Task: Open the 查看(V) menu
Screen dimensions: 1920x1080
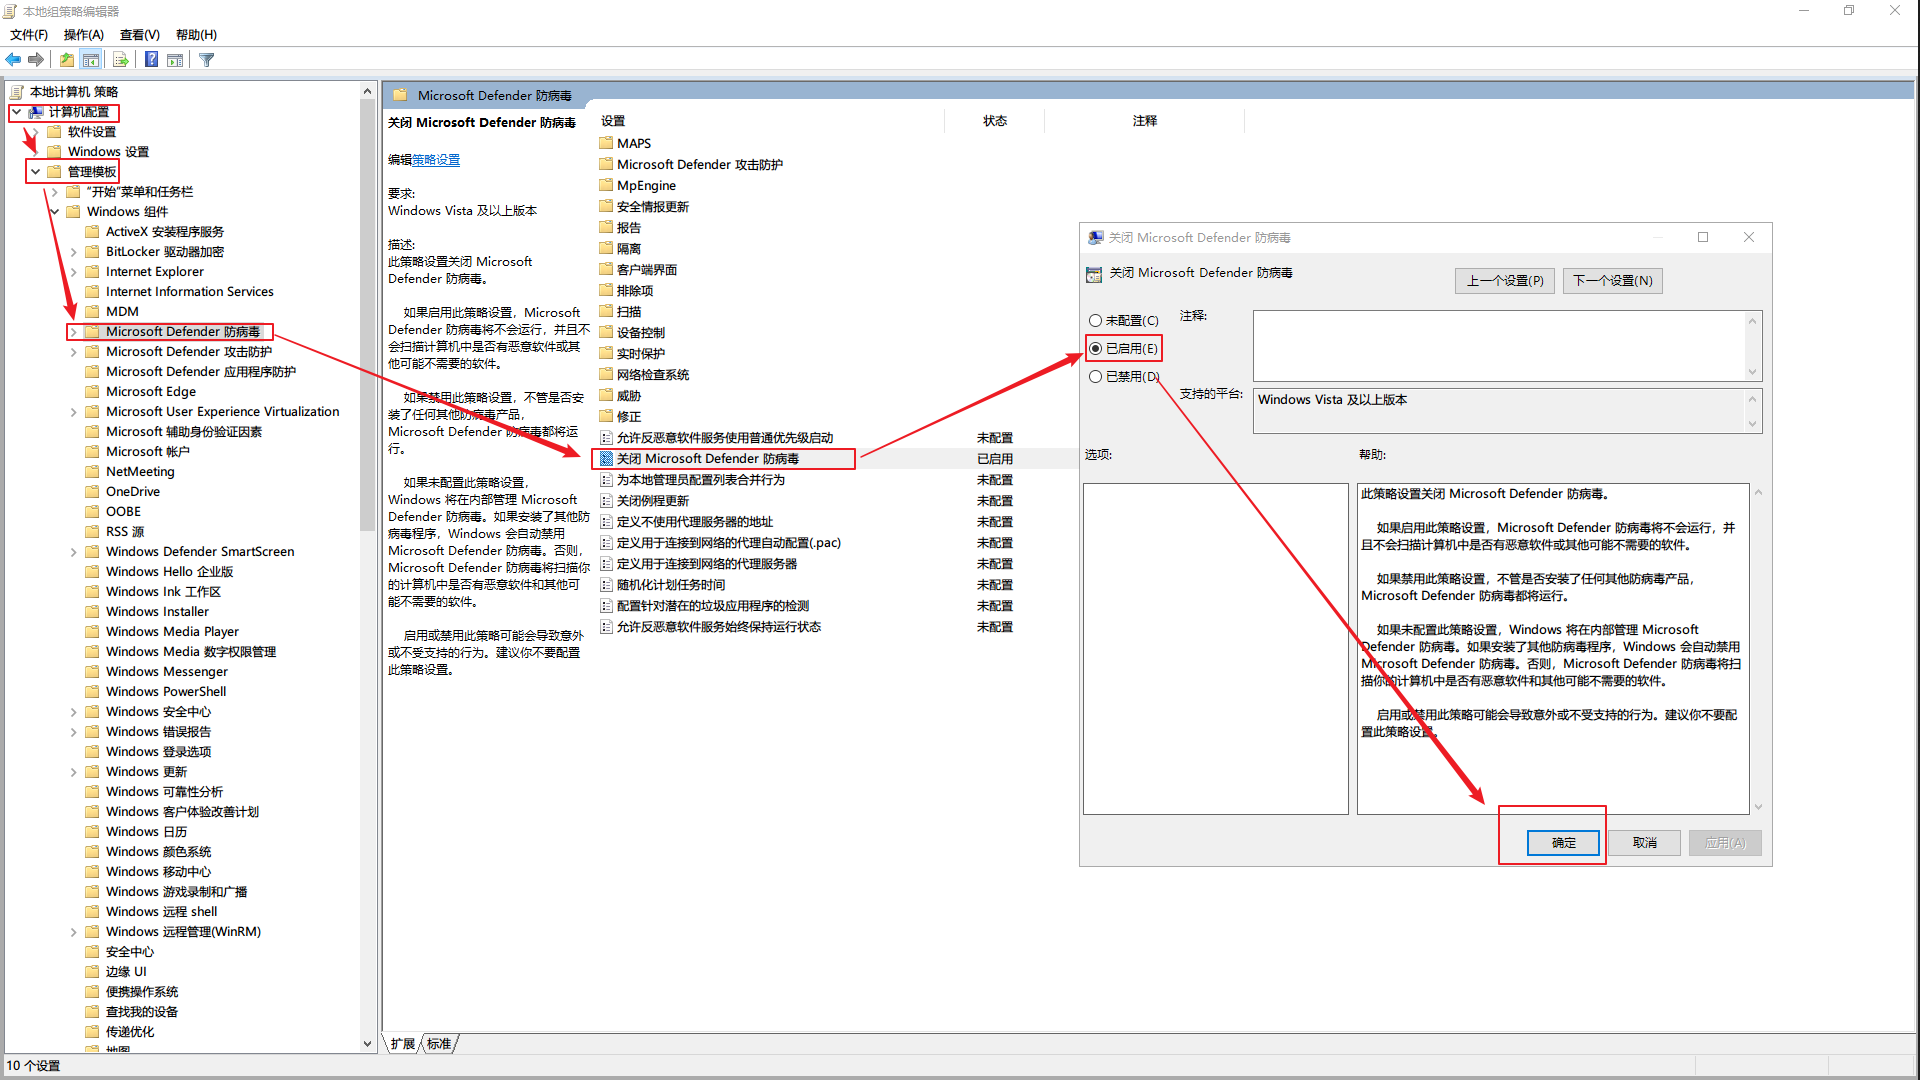Action: (140, 35)
